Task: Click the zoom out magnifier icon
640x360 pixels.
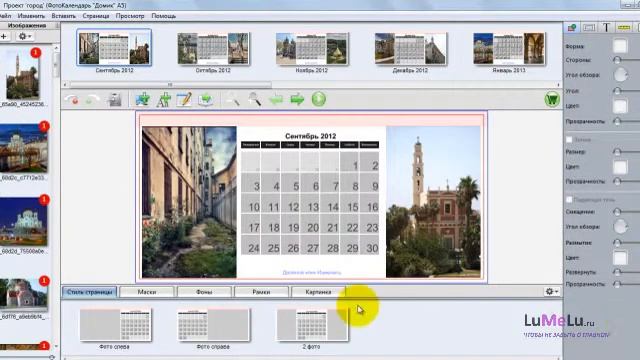Action: pyautogui.click(x=233, y=100)
